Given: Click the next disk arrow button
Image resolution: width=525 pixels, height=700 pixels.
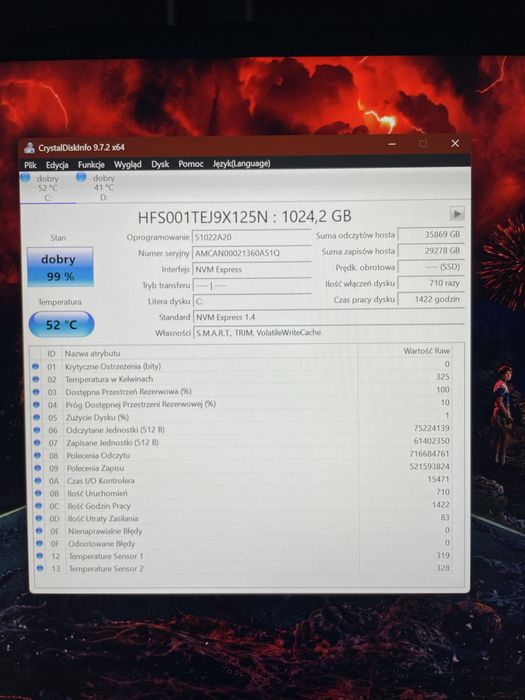Looking at the screenshot, I should 457,214.
